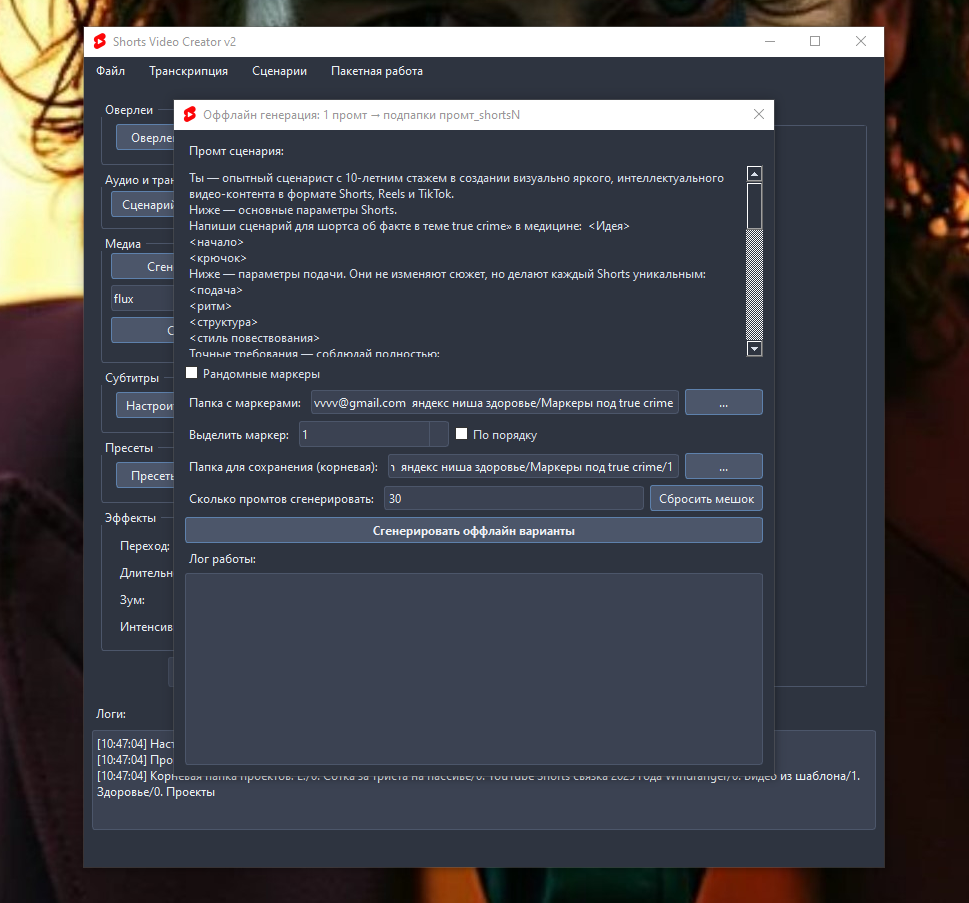969x903 pixels.
Task: Browse for the Папка для сохранения folder
Action: click(x=724, y=467)
